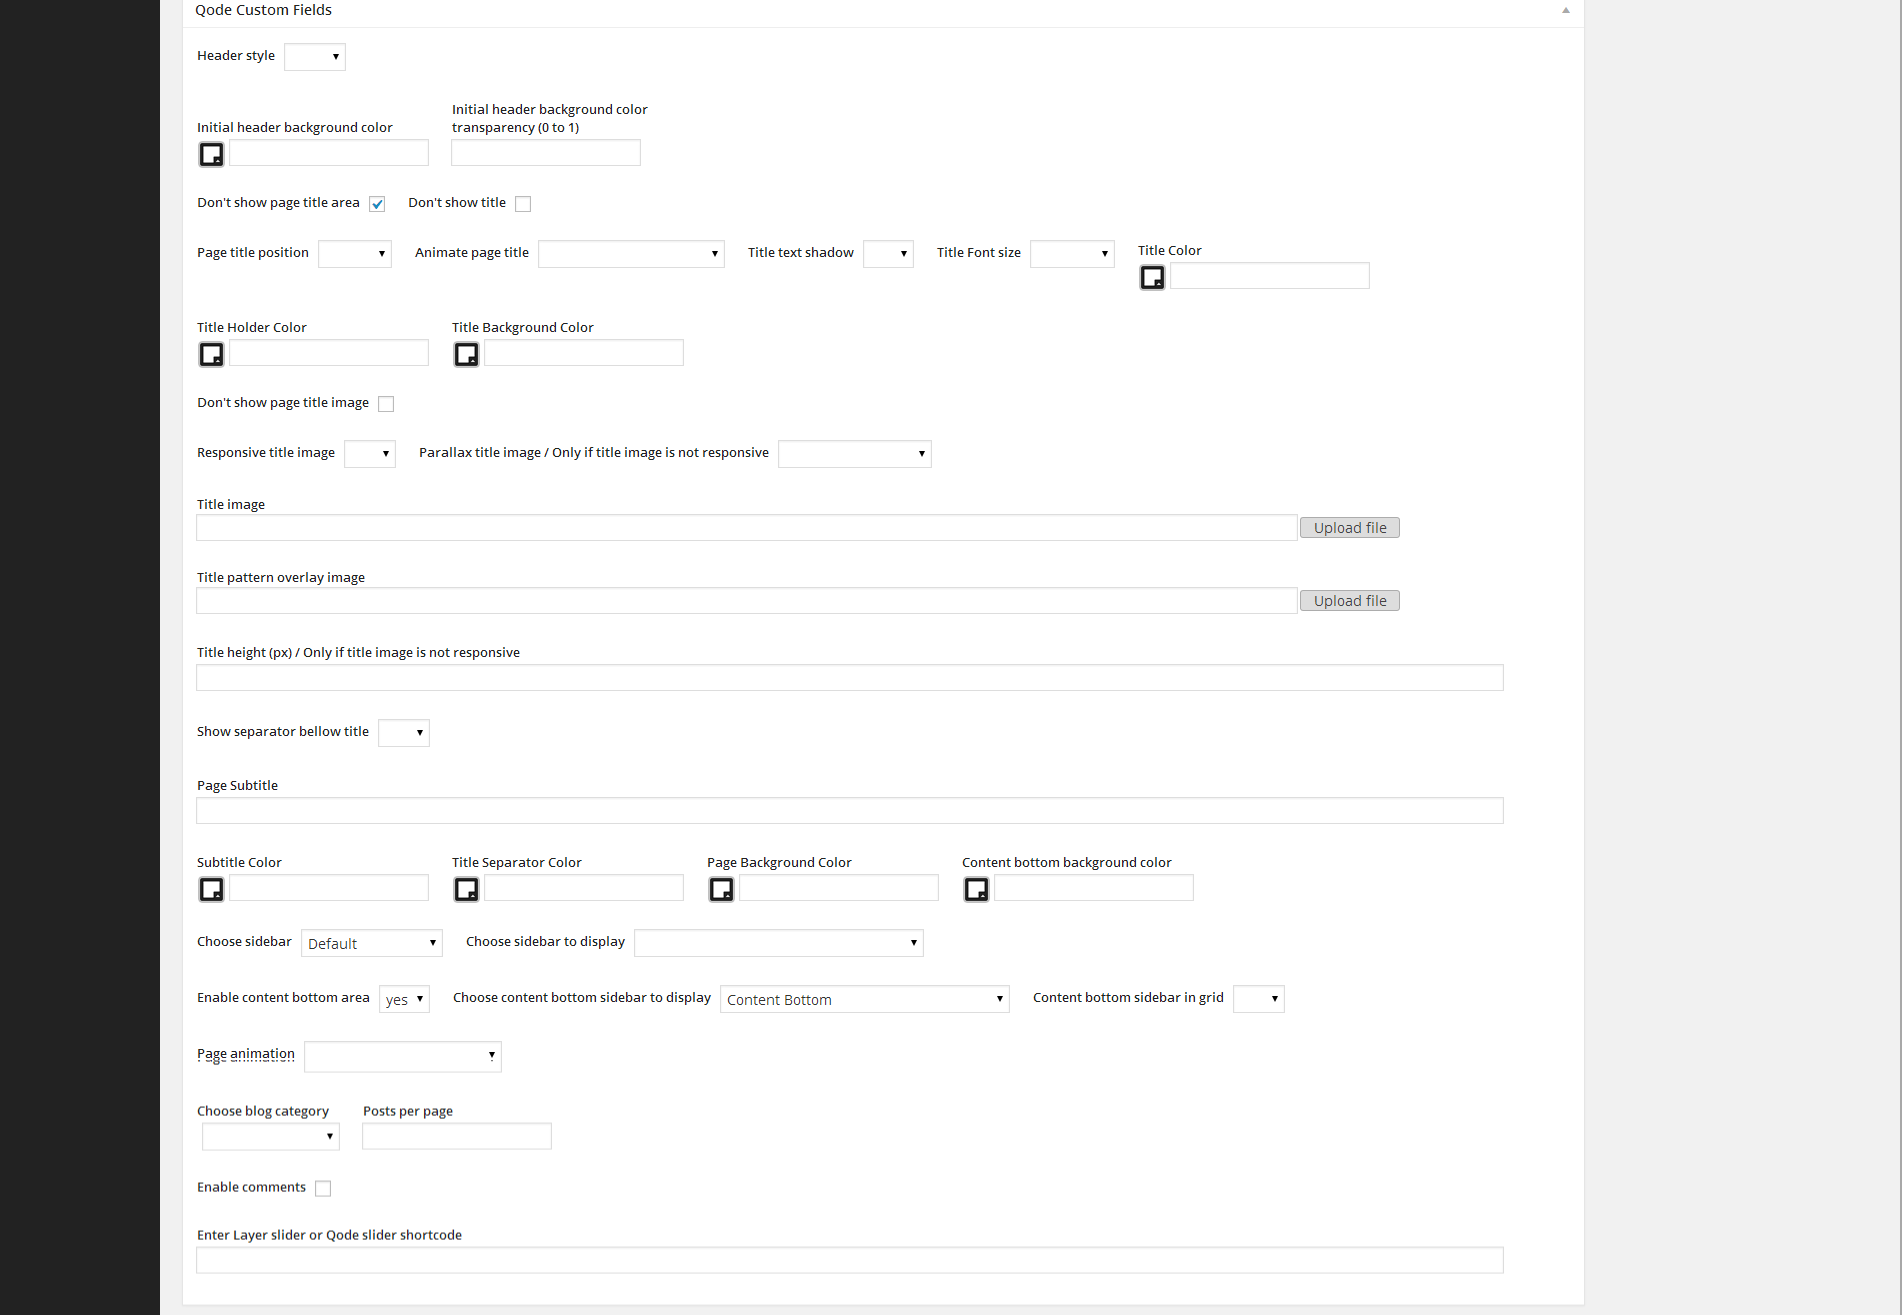Expand the Animate page title dropdown

point(631,254)
